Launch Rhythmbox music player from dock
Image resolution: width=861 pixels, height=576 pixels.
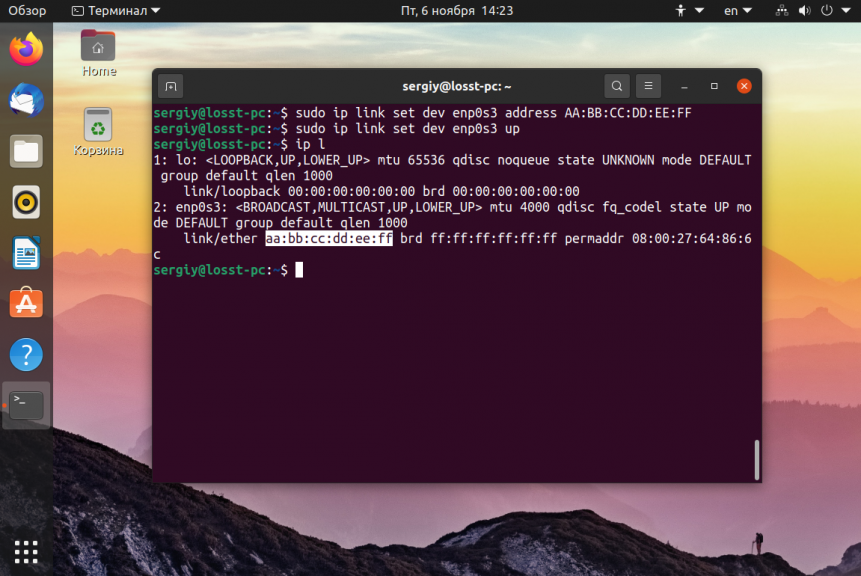tap(26, 202)
